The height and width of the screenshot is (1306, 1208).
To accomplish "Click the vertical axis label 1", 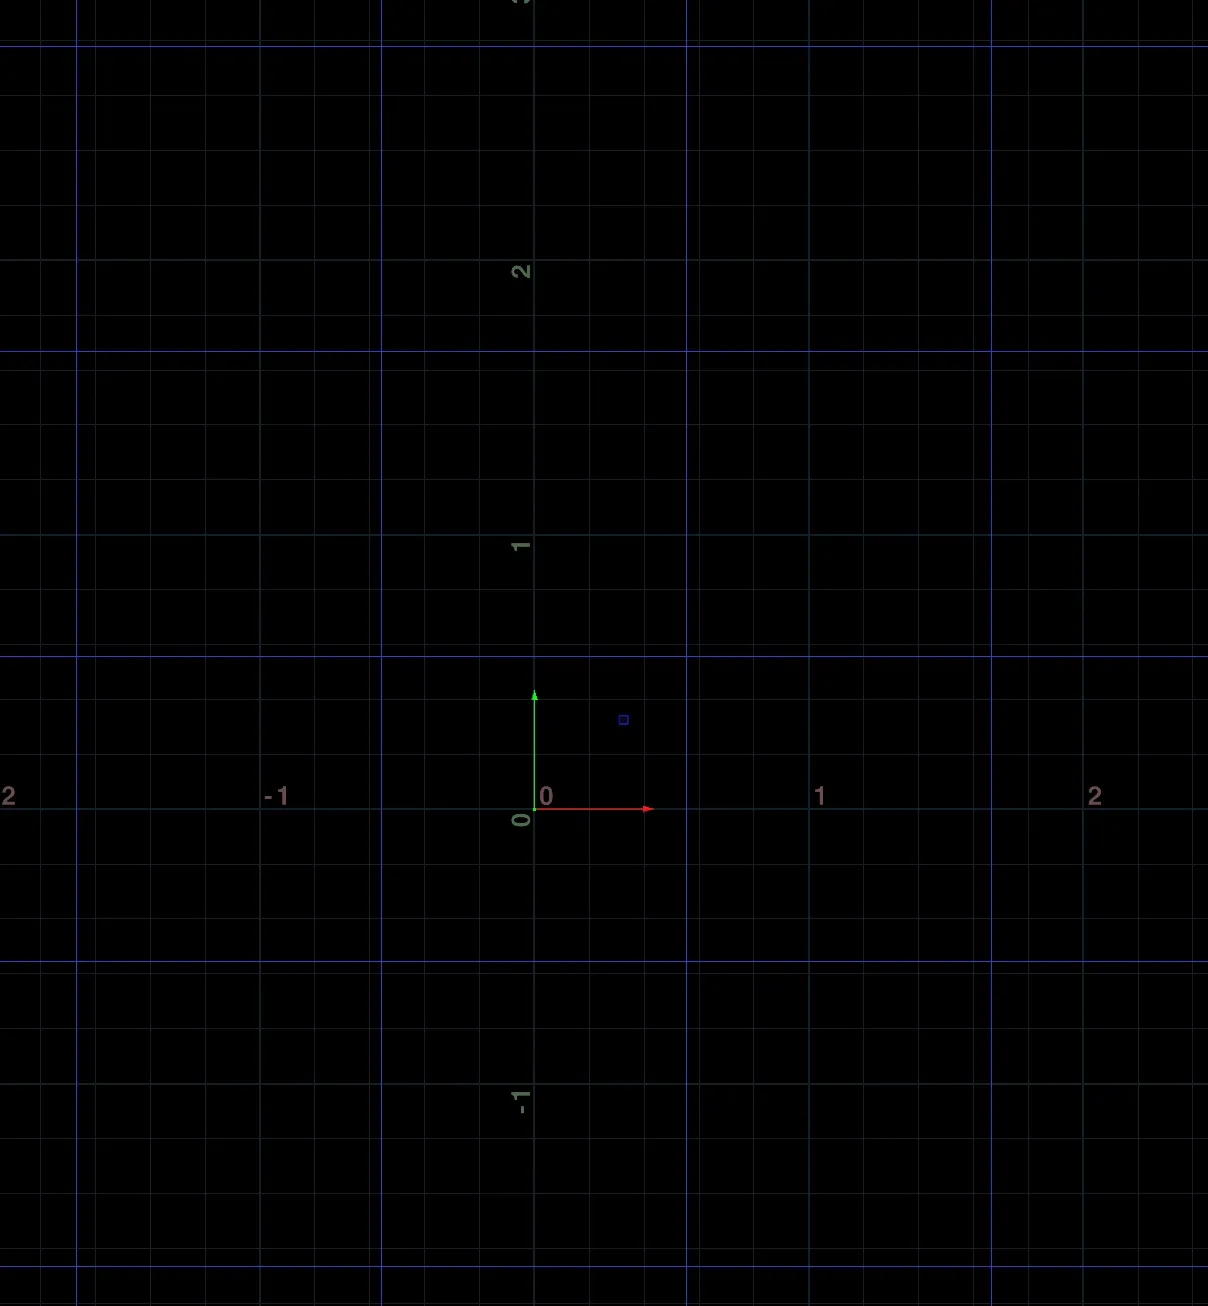I will tap(521, 546).
